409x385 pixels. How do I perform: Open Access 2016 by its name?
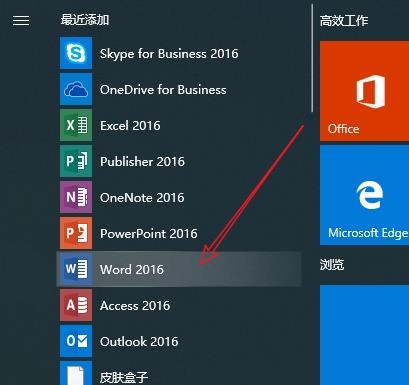coord(135,306)
